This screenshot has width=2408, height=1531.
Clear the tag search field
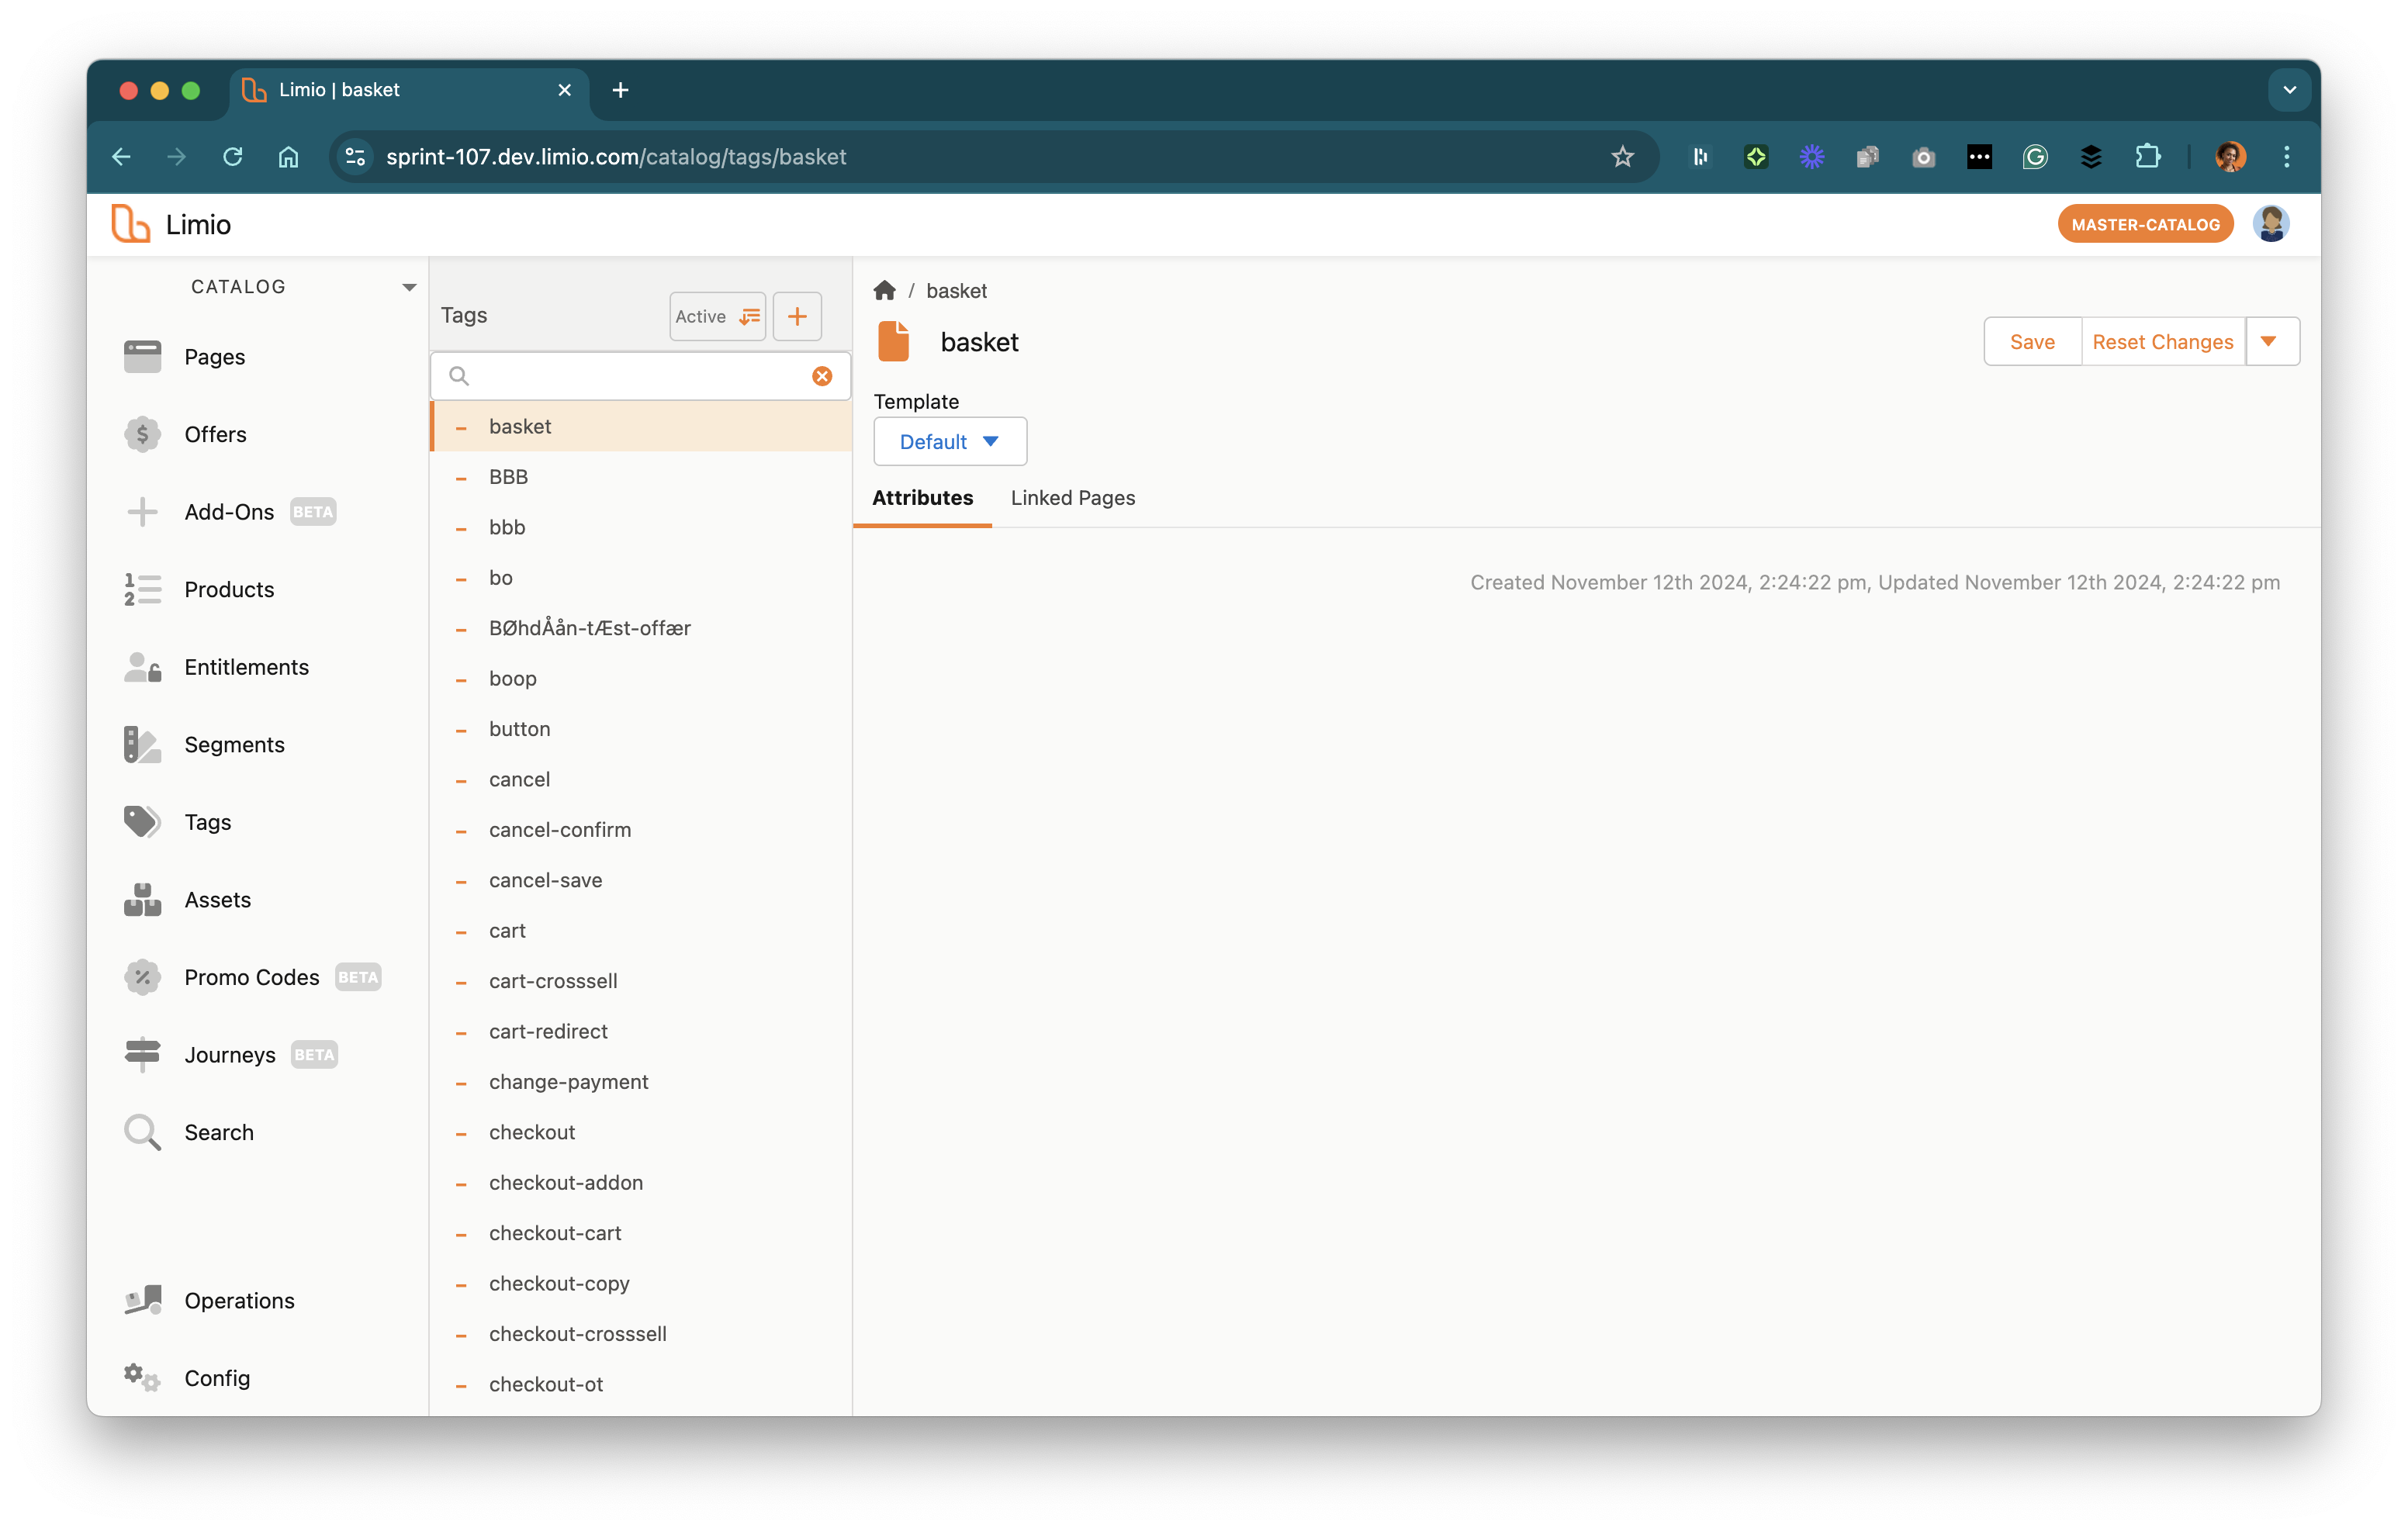click(x=822, y=376)
